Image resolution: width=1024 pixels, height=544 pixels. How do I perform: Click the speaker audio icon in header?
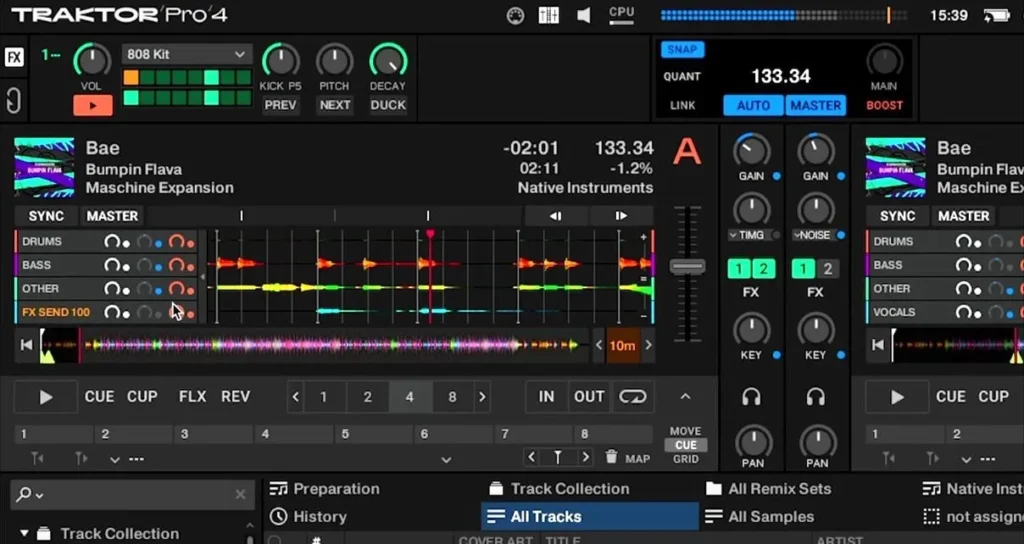click(x=583, y=15)
